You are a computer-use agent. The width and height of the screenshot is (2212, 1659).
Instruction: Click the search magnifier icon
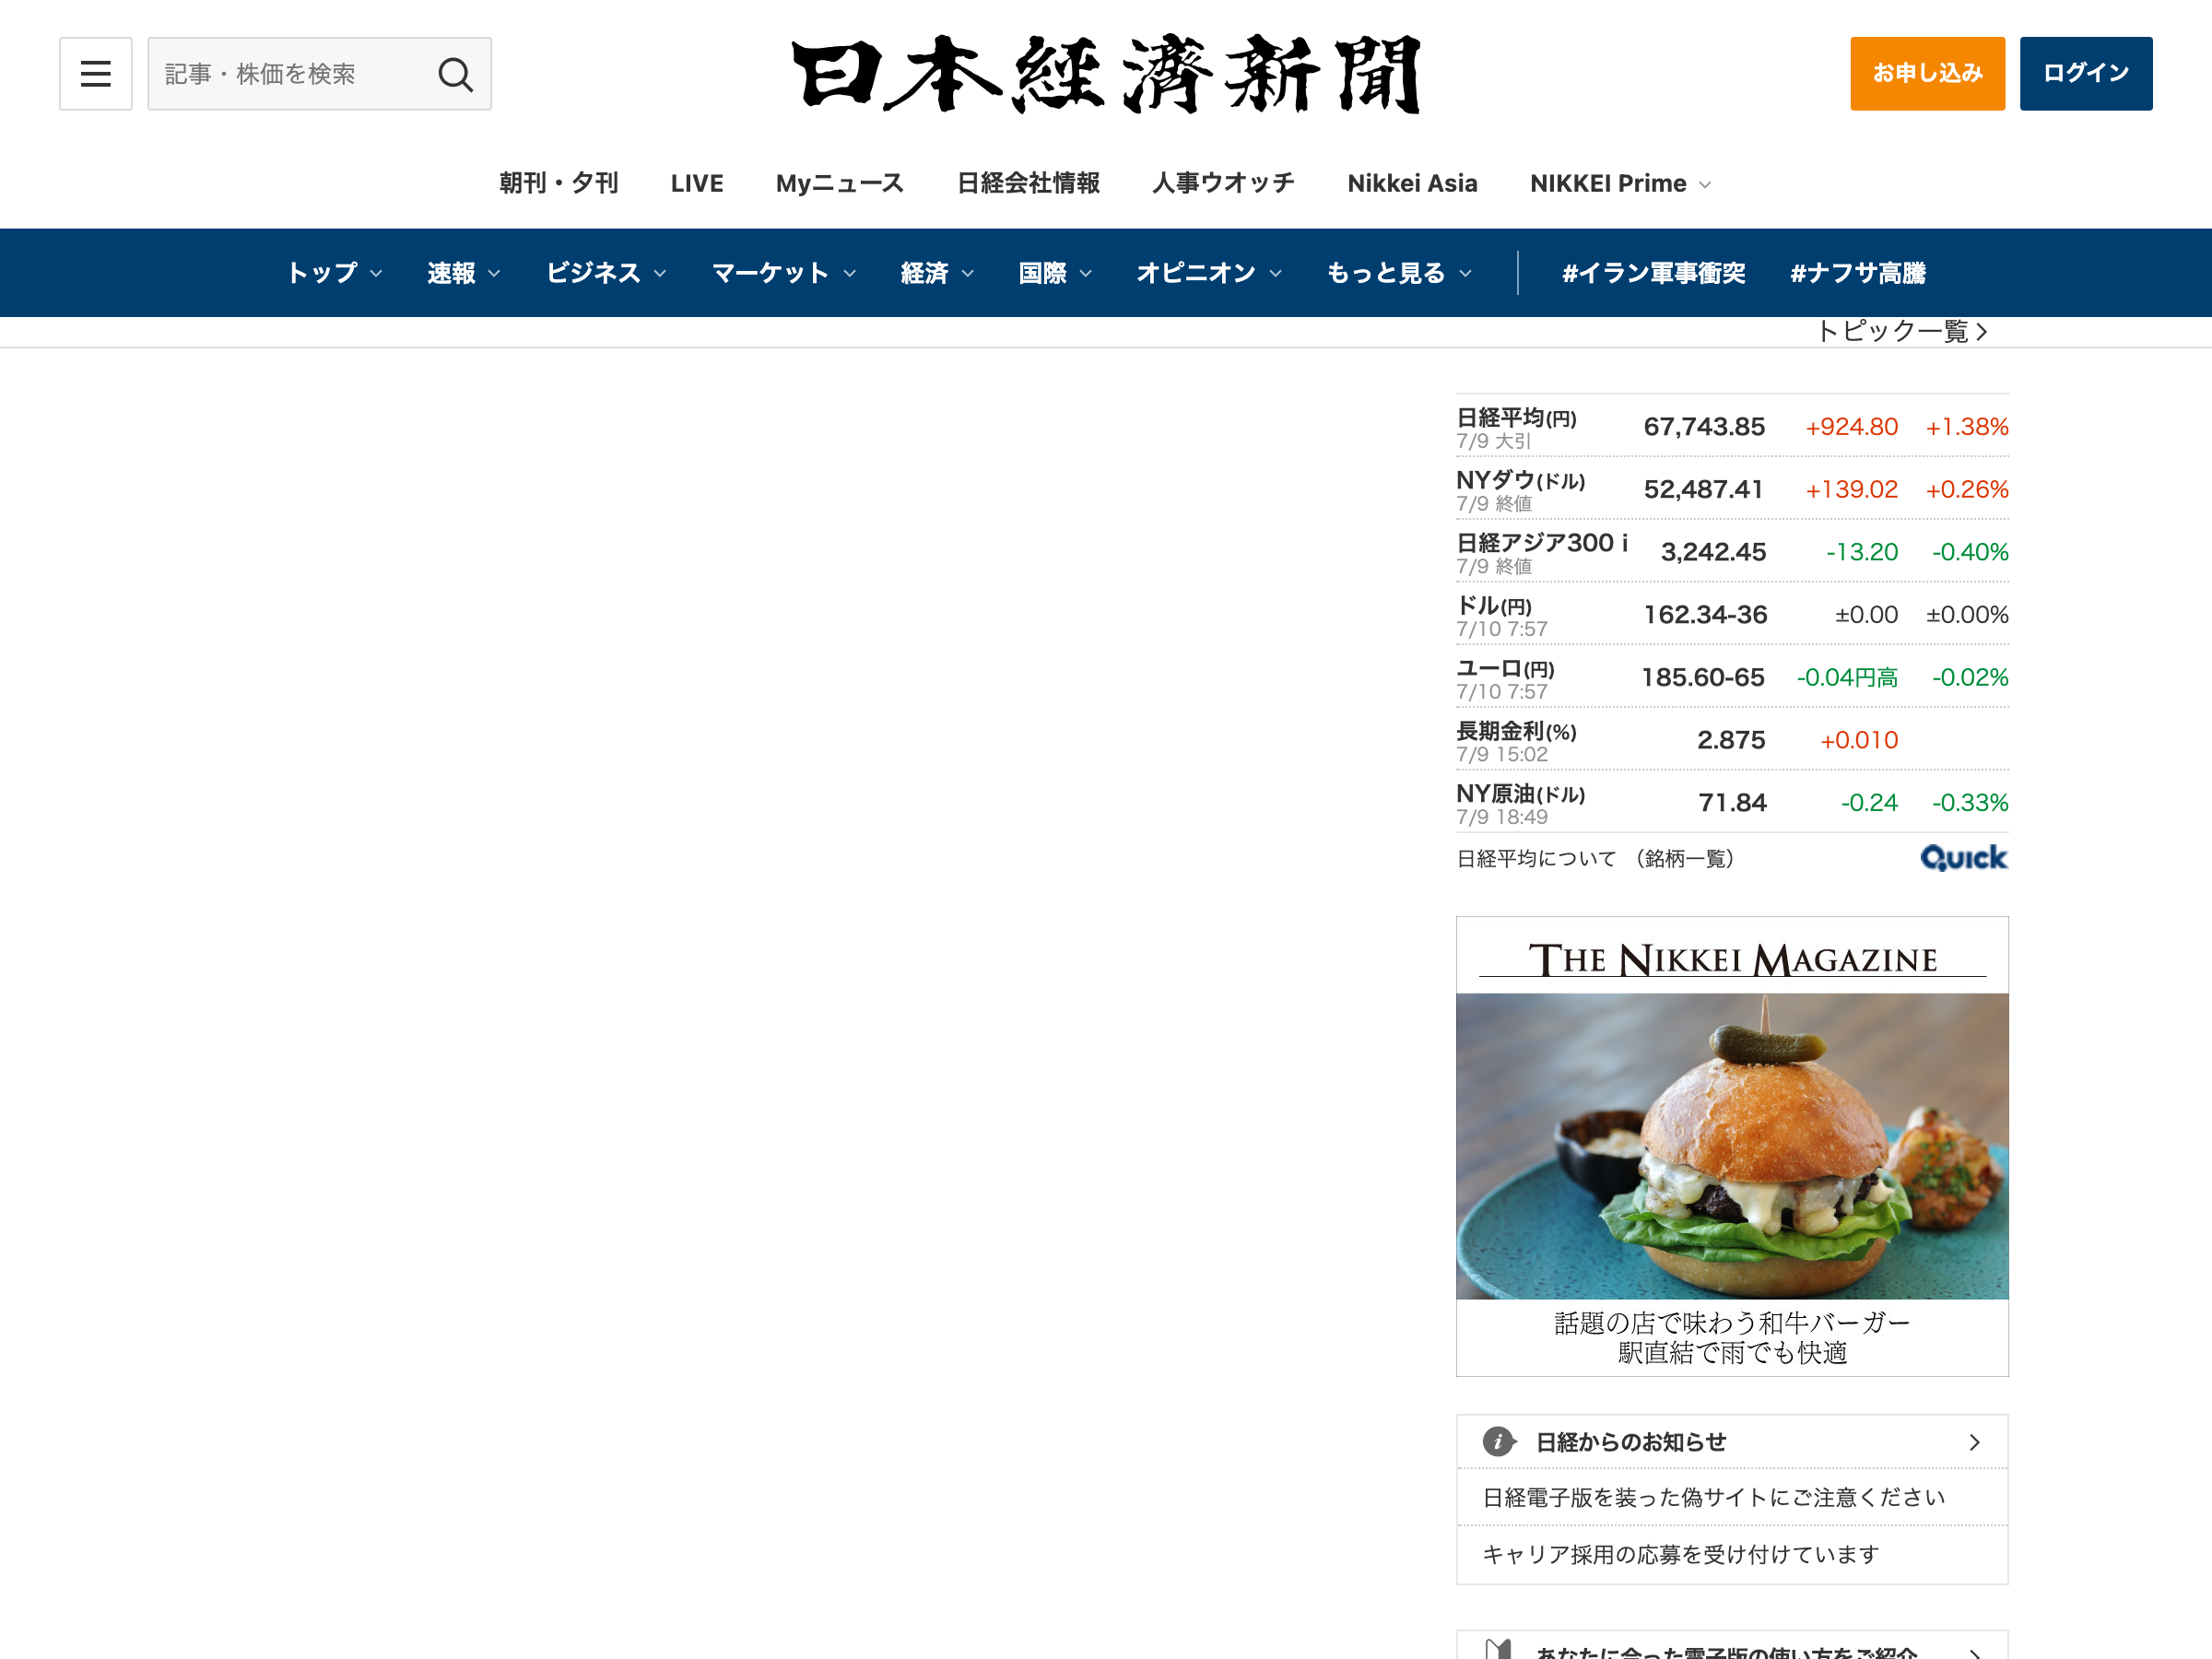[456, 74]
